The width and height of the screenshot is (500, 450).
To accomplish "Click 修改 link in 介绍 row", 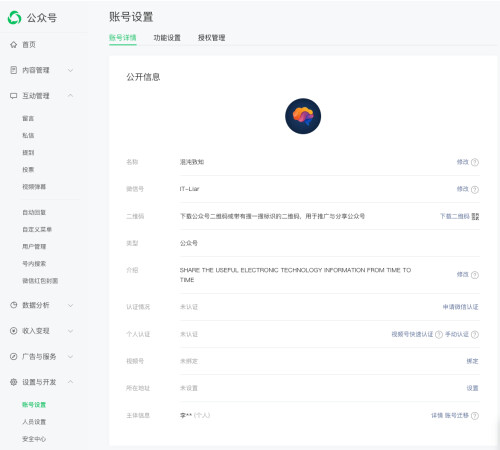I will pos(463,274).
